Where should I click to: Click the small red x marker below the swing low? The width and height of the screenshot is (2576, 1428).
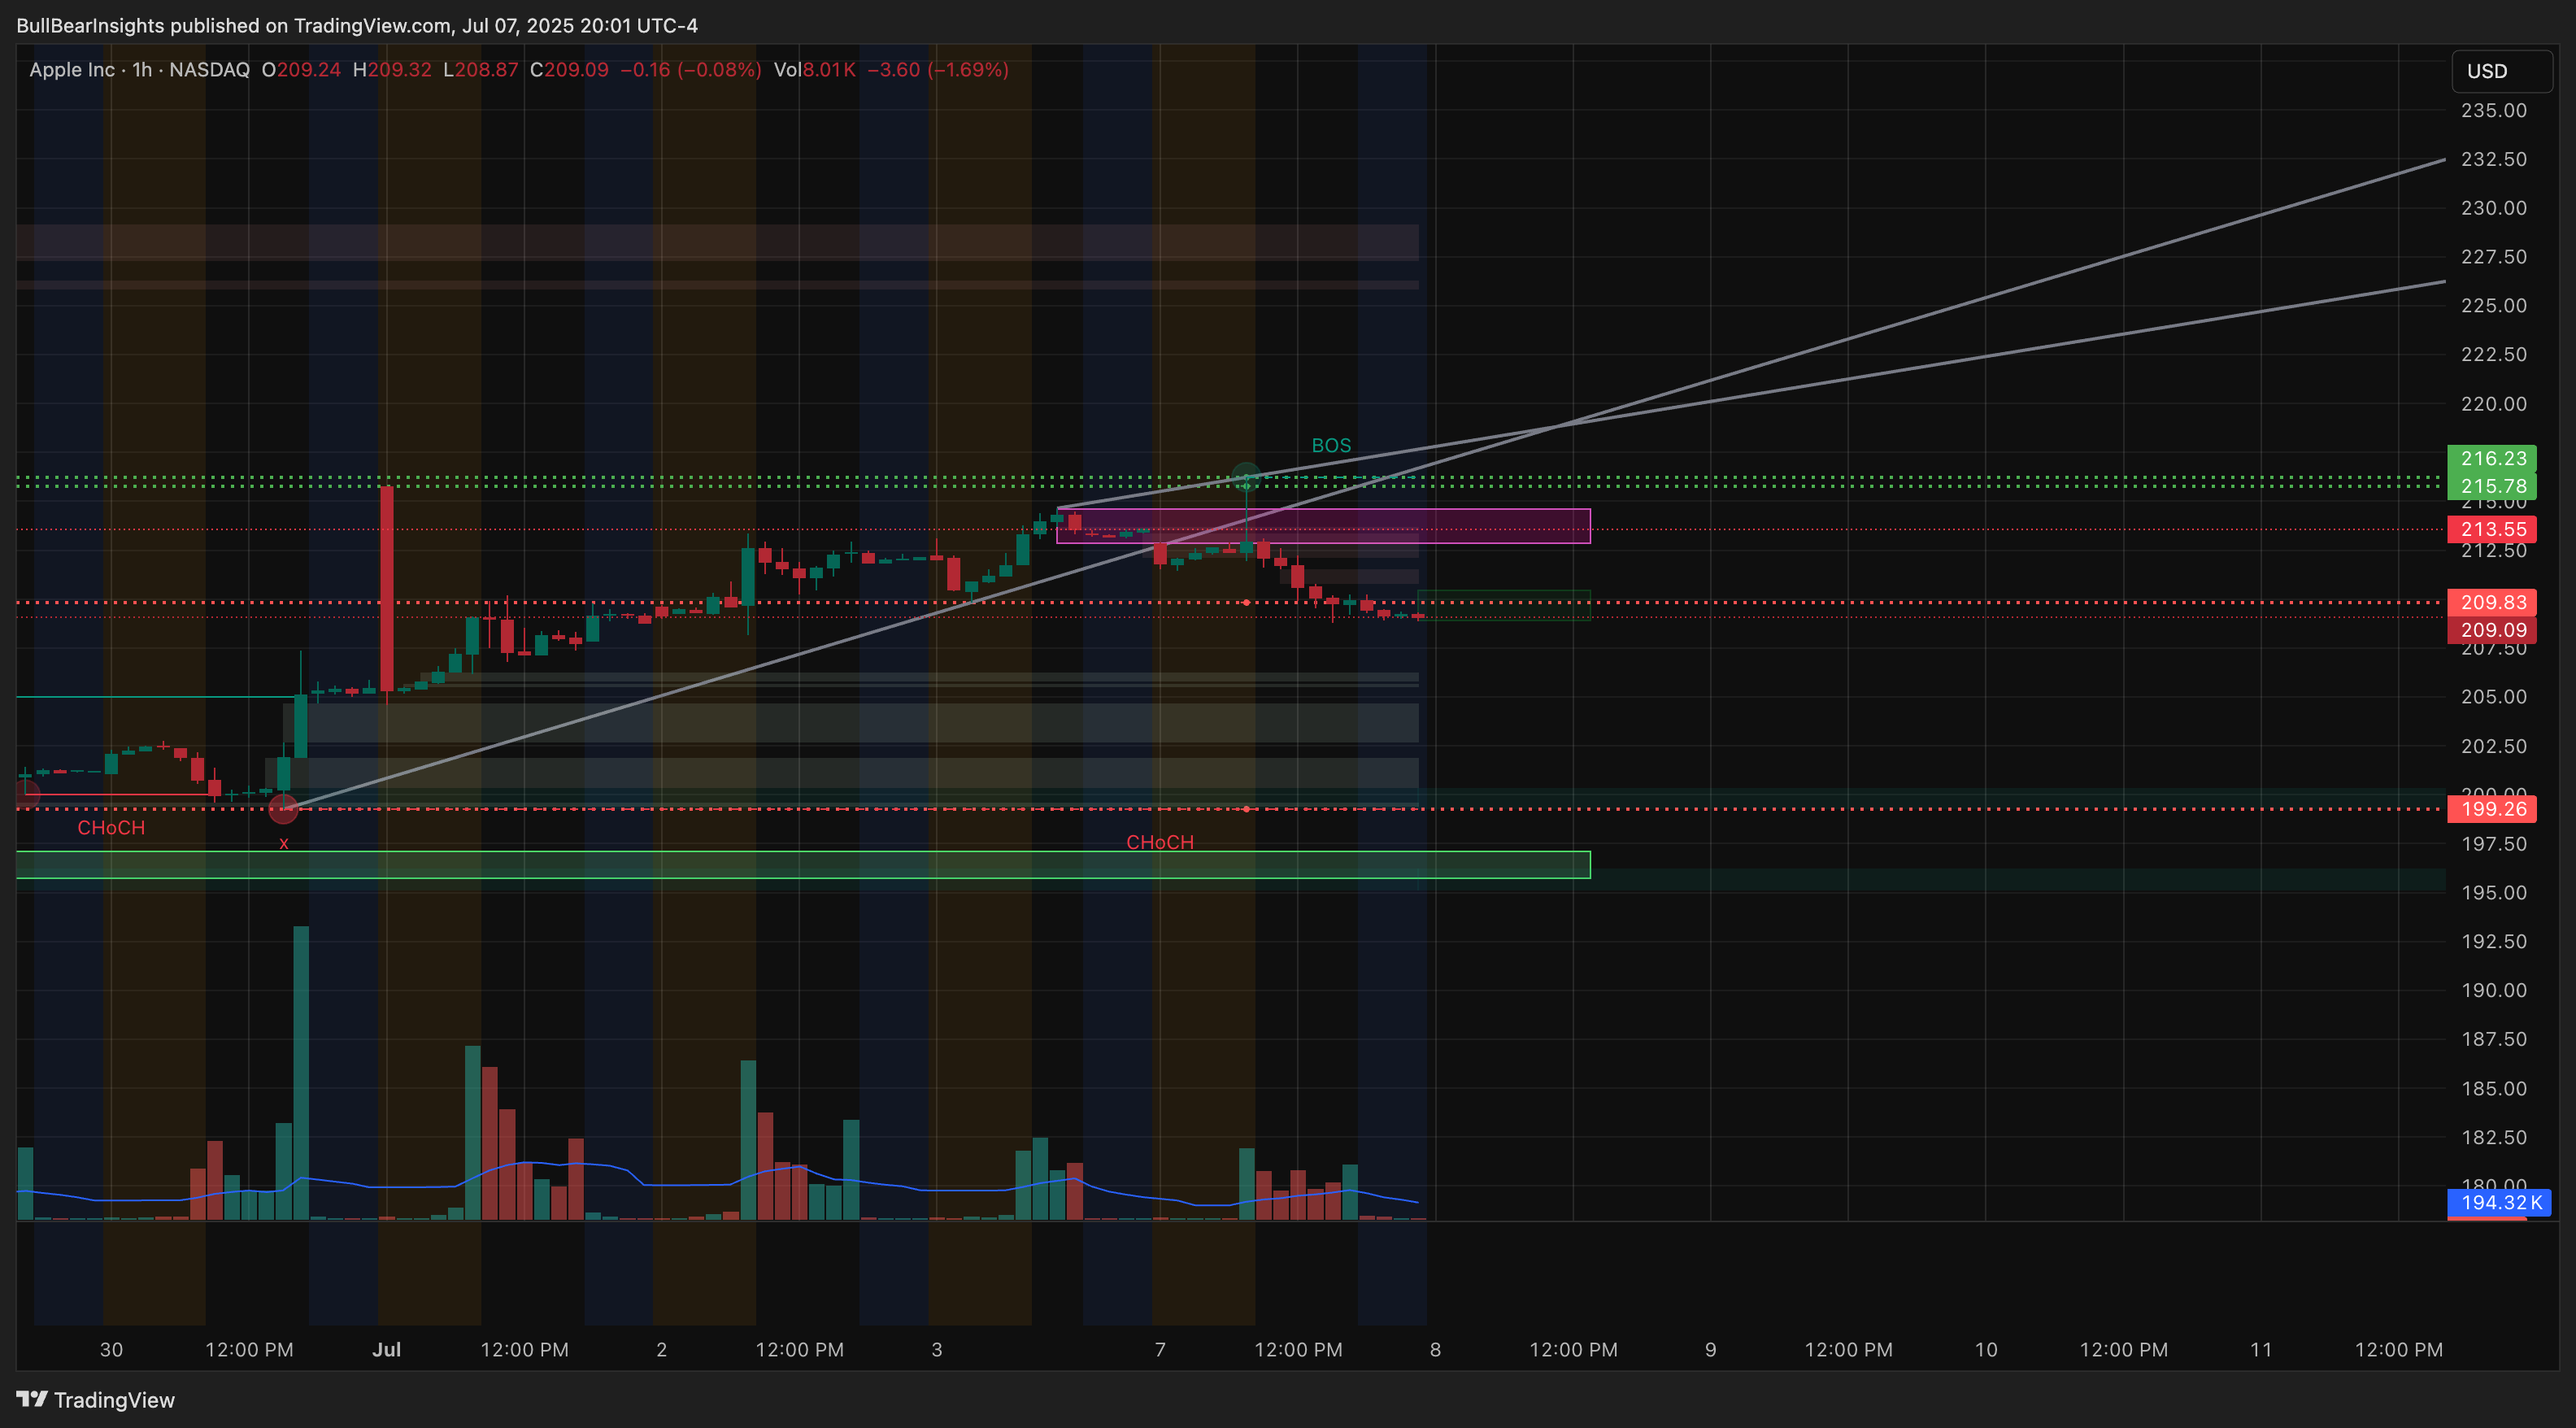click(x=284, y=844)
